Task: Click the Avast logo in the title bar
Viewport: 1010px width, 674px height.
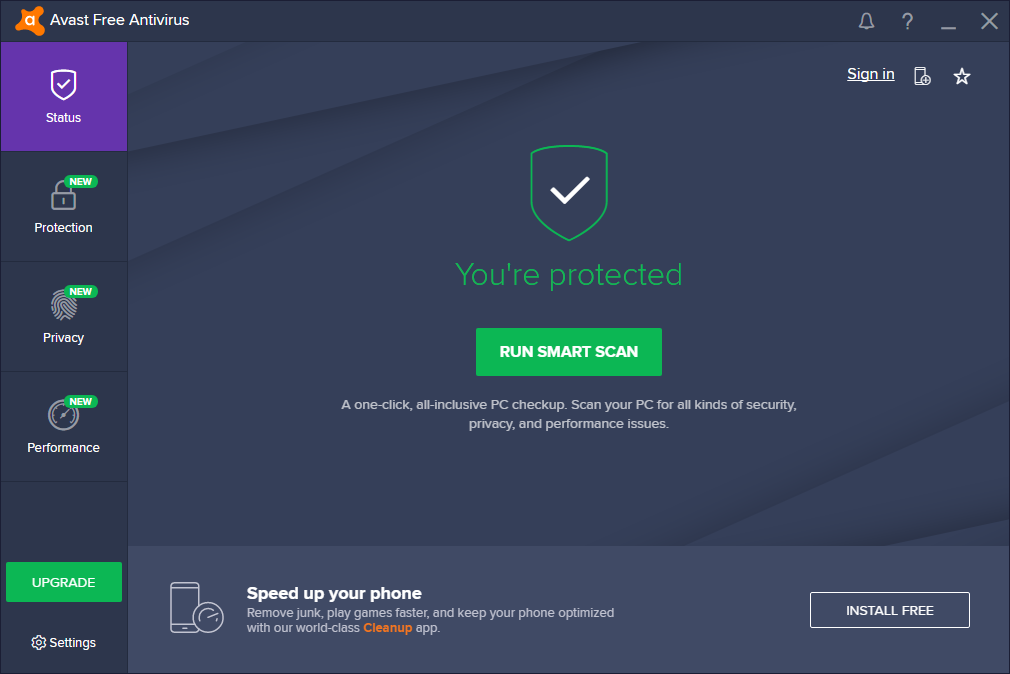Action: click(30, 21)
